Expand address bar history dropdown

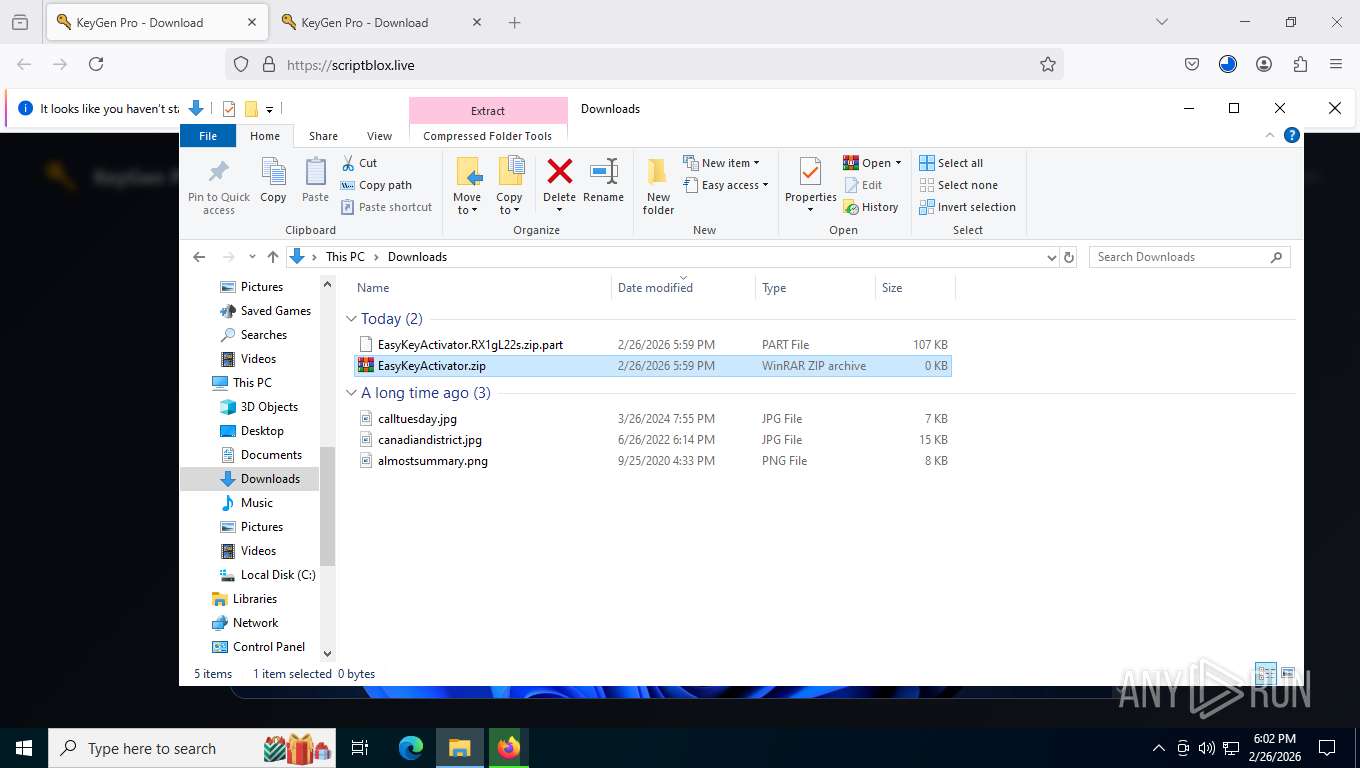click(1051, 257)
